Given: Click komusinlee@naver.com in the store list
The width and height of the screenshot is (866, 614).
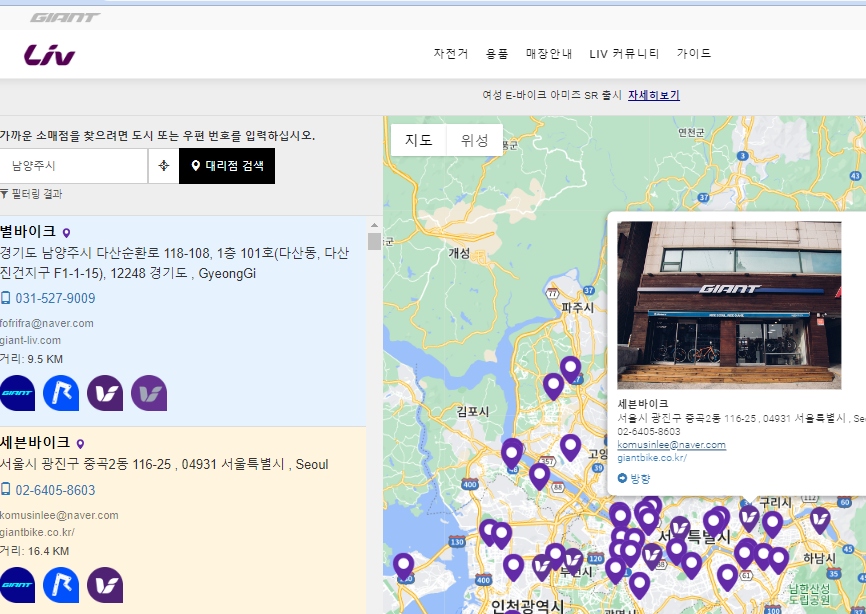Looking at the screenshot, I should coord(59,515).
